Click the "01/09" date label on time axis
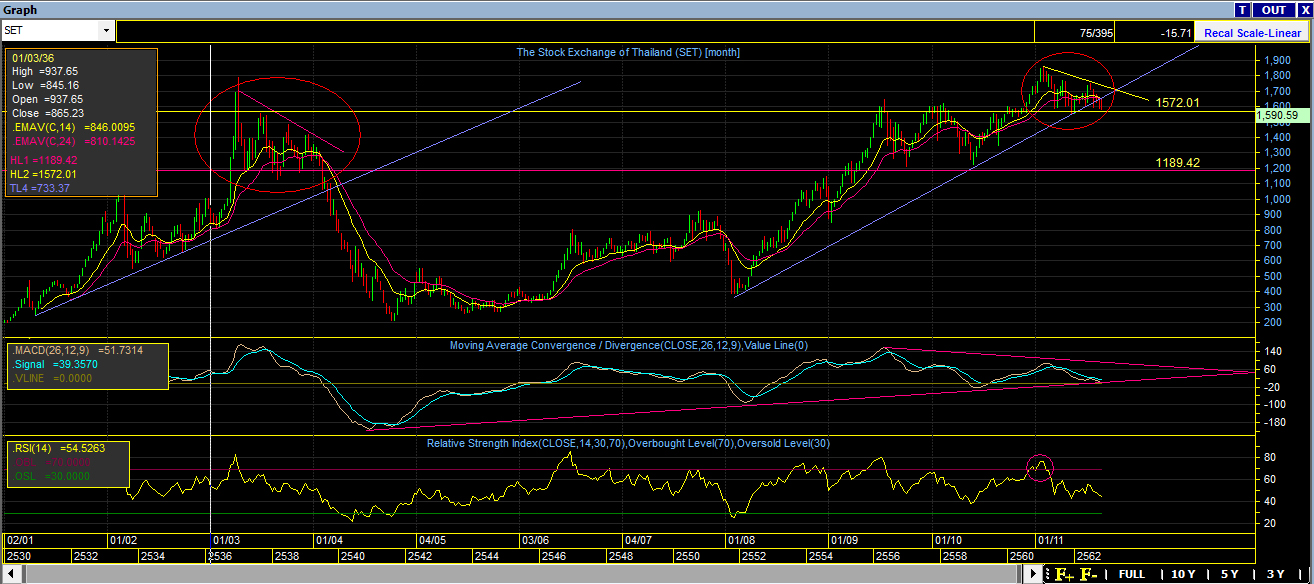Image resolution: width=1314 pixels, height=584 pixels. (x=844, y=540)
